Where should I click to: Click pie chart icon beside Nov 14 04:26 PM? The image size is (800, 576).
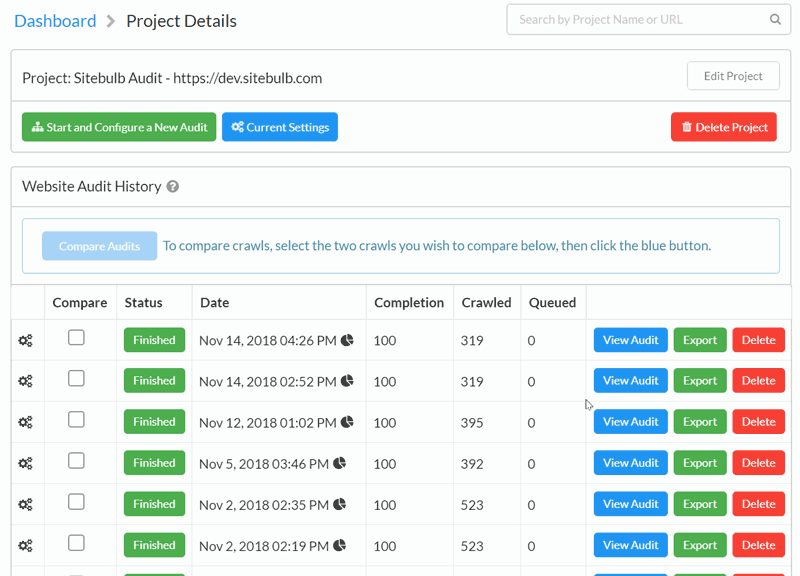point(347,340)
